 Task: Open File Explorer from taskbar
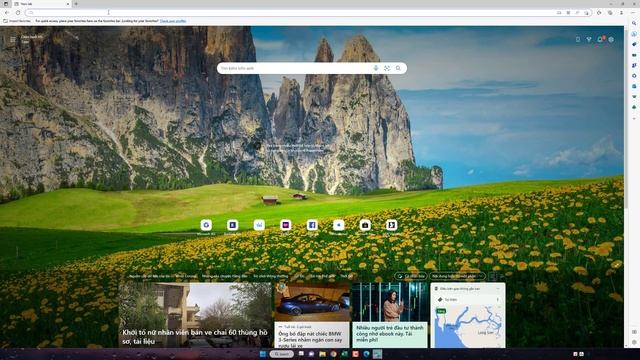click(322, 354)
